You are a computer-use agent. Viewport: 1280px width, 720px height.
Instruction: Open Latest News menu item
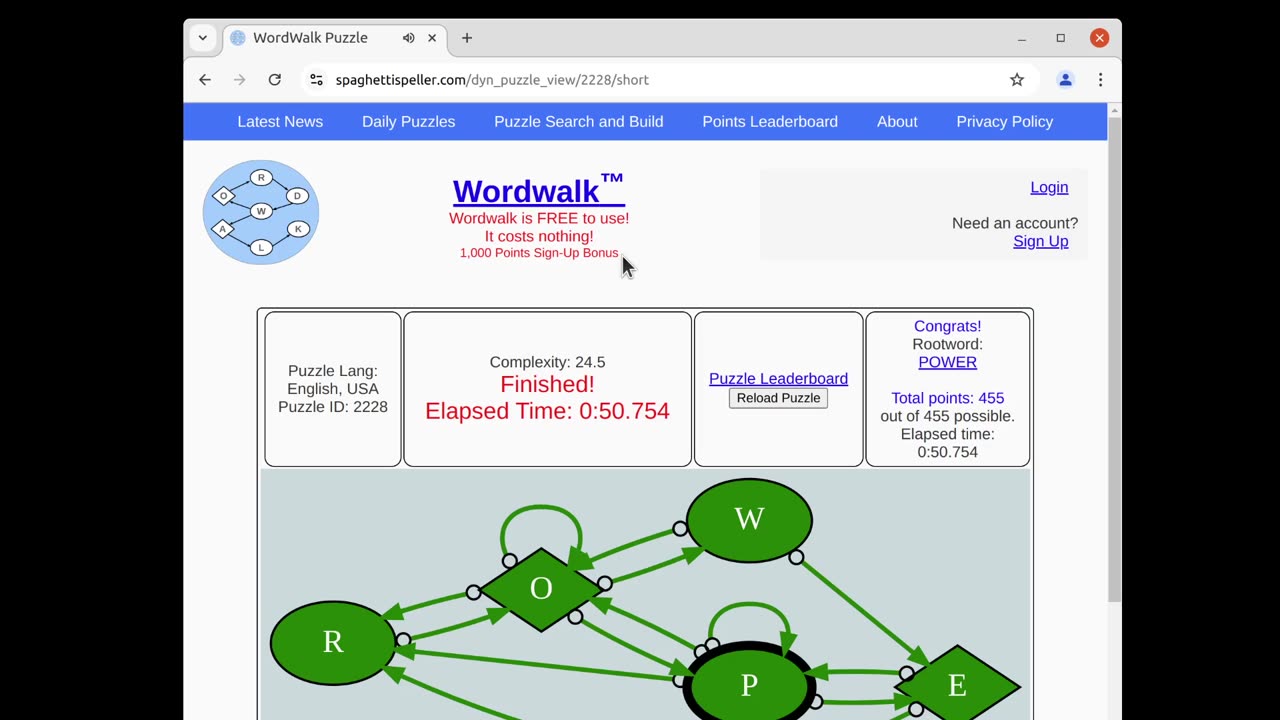[280, 122]
